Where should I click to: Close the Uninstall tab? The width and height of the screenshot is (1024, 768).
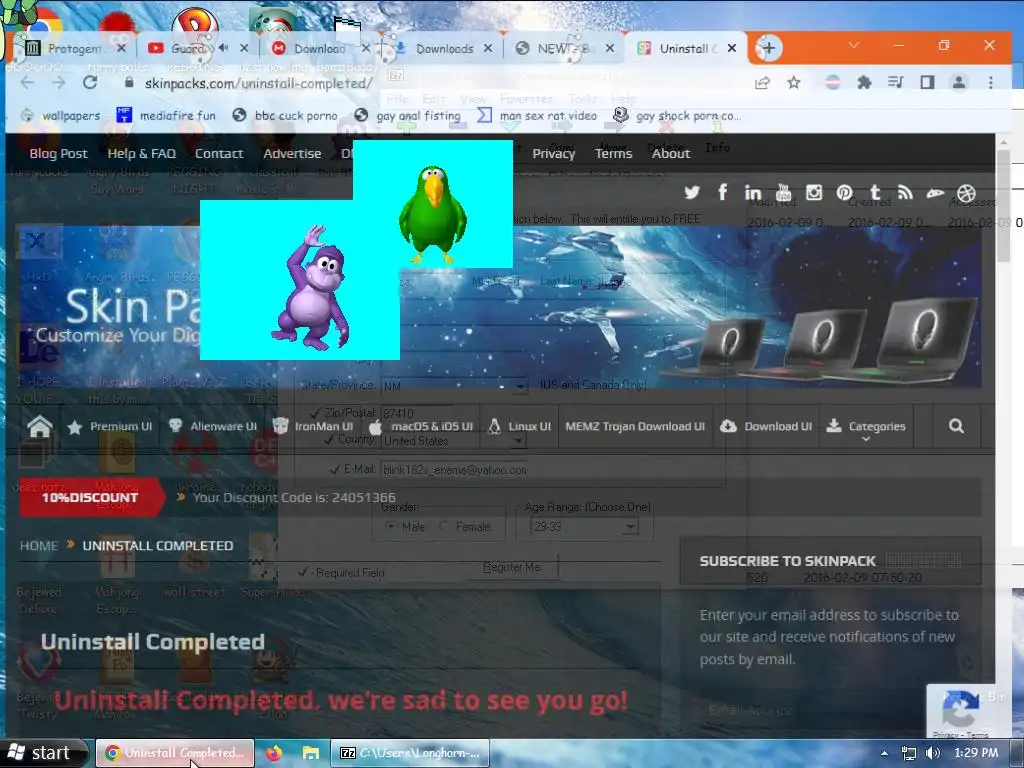732,48
